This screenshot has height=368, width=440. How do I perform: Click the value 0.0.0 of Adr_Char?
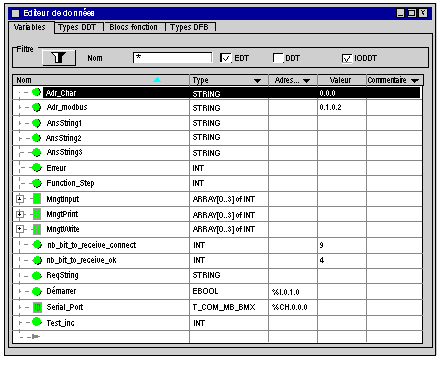click(327, 93)
